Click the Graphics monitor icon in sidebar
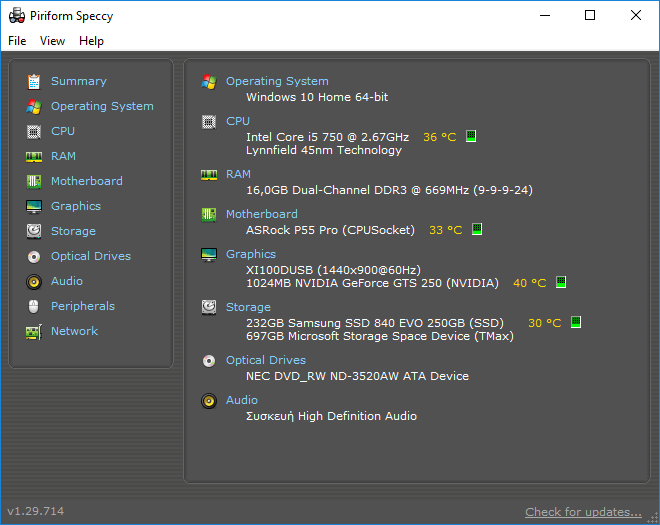 [x=34, y=207]
